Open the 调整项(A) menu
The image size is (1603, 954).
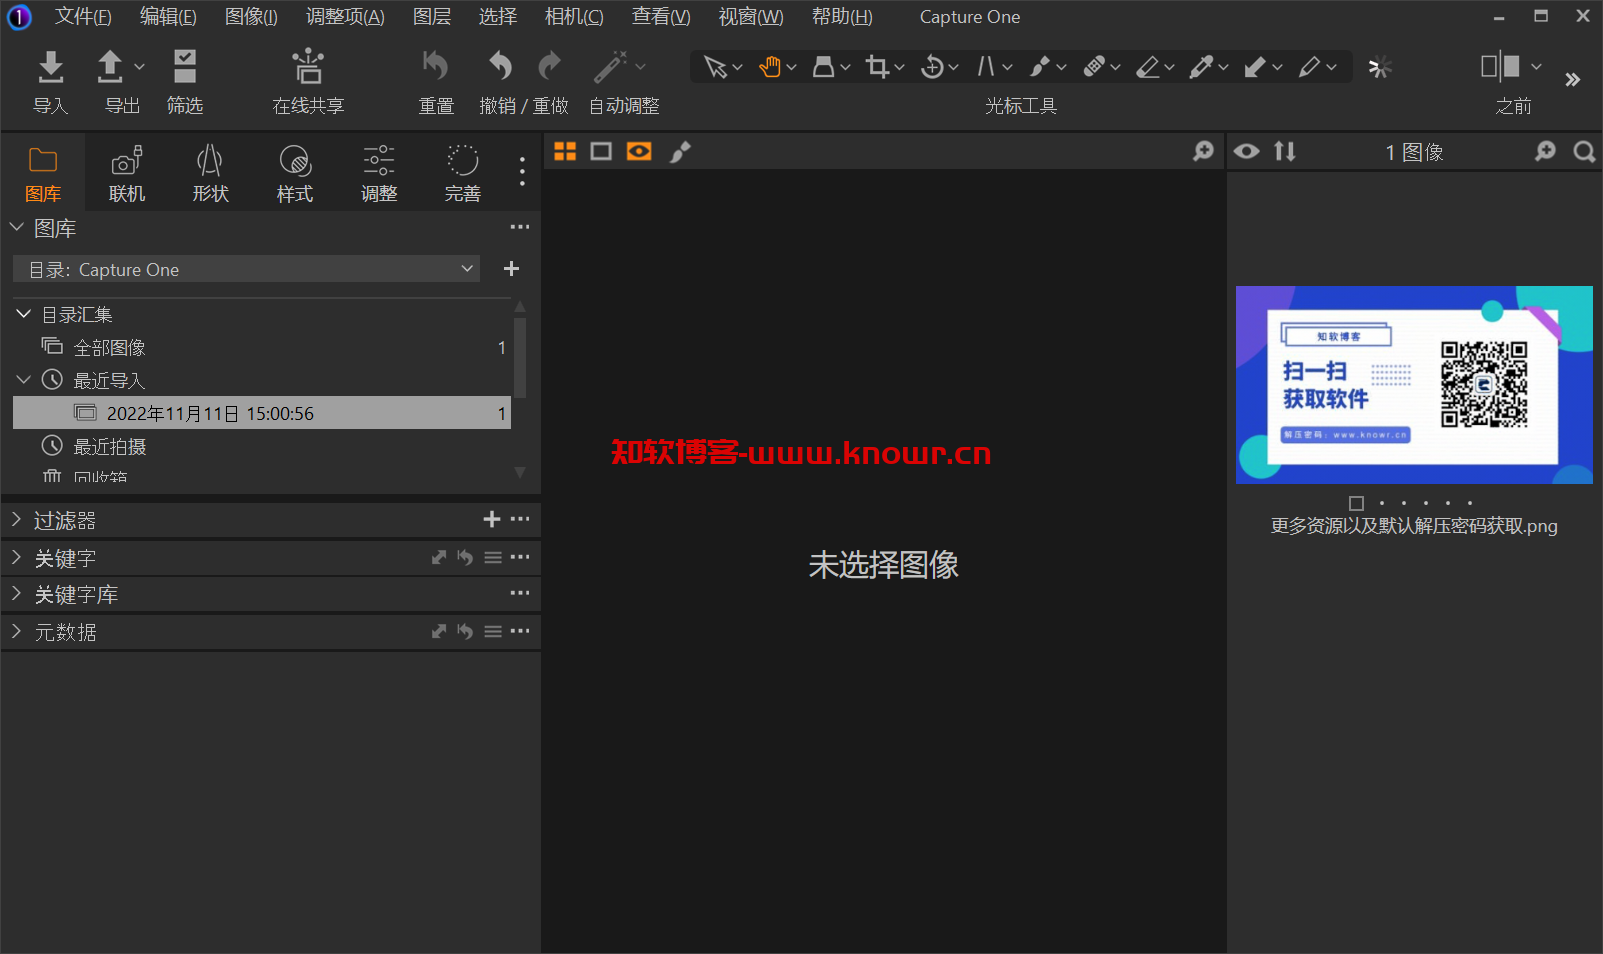tap(345, 17)
